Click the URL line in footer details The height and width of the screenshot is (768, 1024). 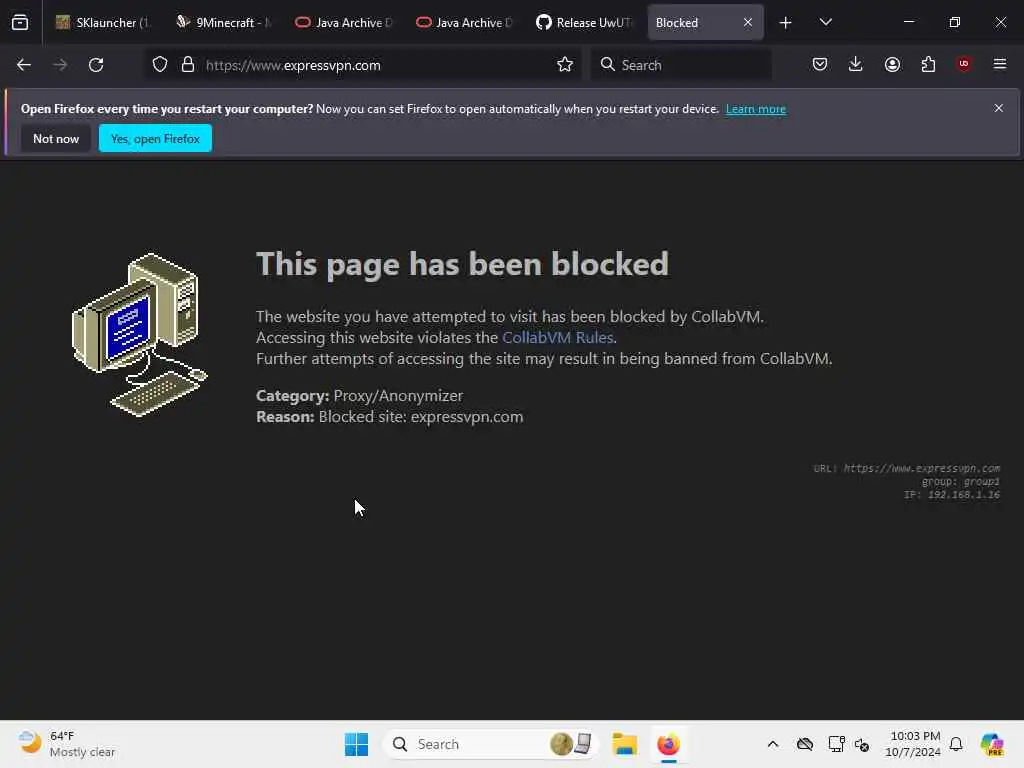click(906, 468)
